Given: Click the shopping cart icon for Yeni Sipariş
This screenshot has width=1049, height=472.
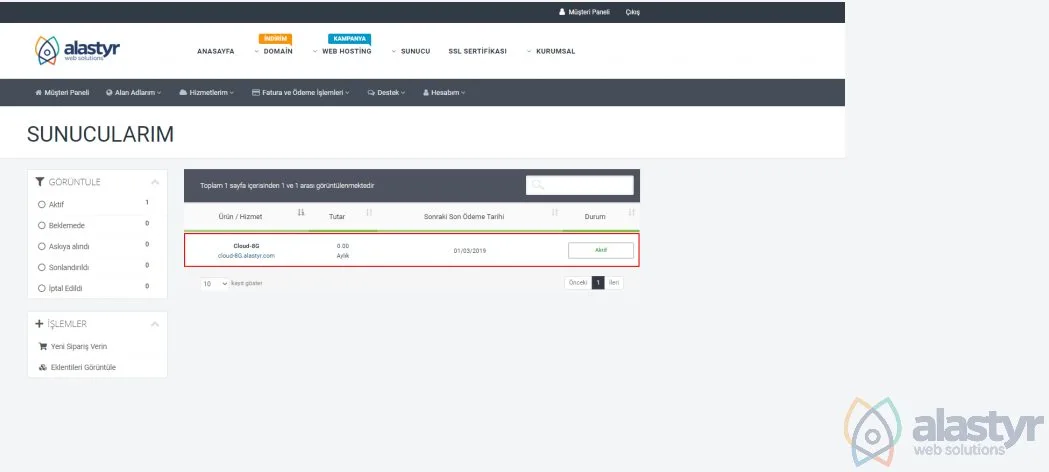Looking at the screenshot, I should (x=43, y=346).
